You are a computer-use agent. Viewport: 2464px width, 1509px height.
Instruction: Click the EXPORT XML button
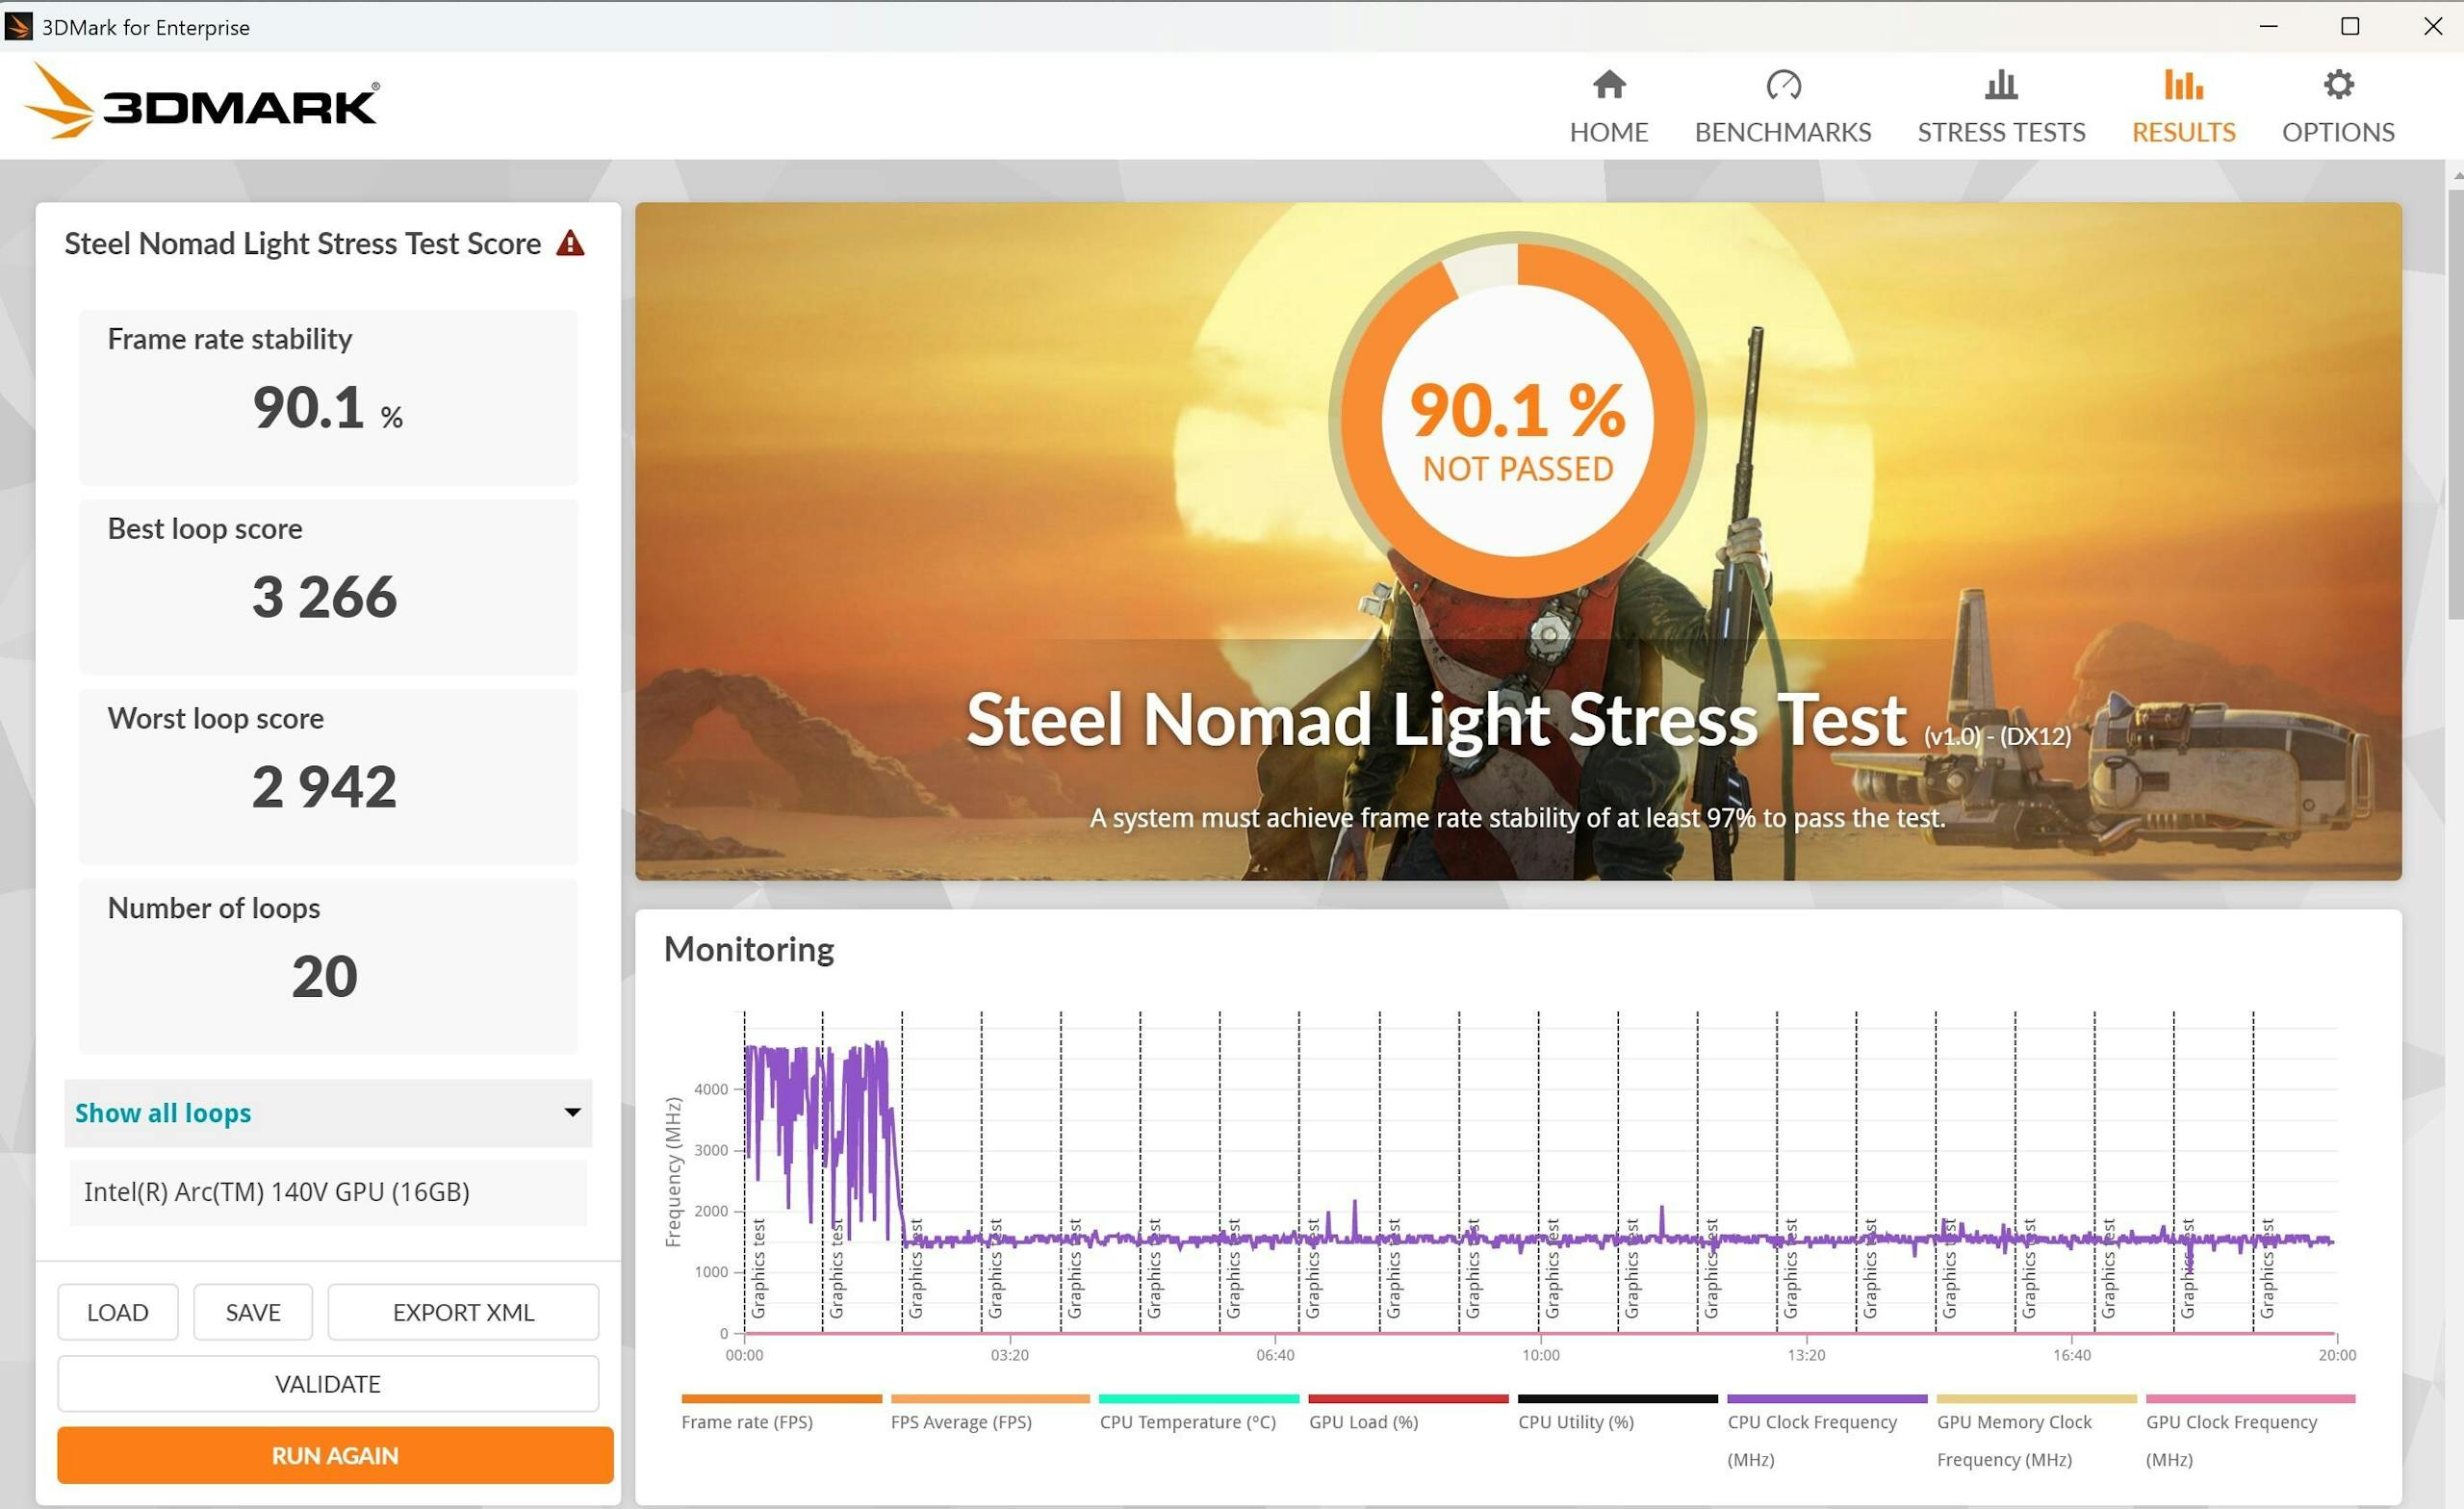pyautogui.click(x=463, y=1312)
